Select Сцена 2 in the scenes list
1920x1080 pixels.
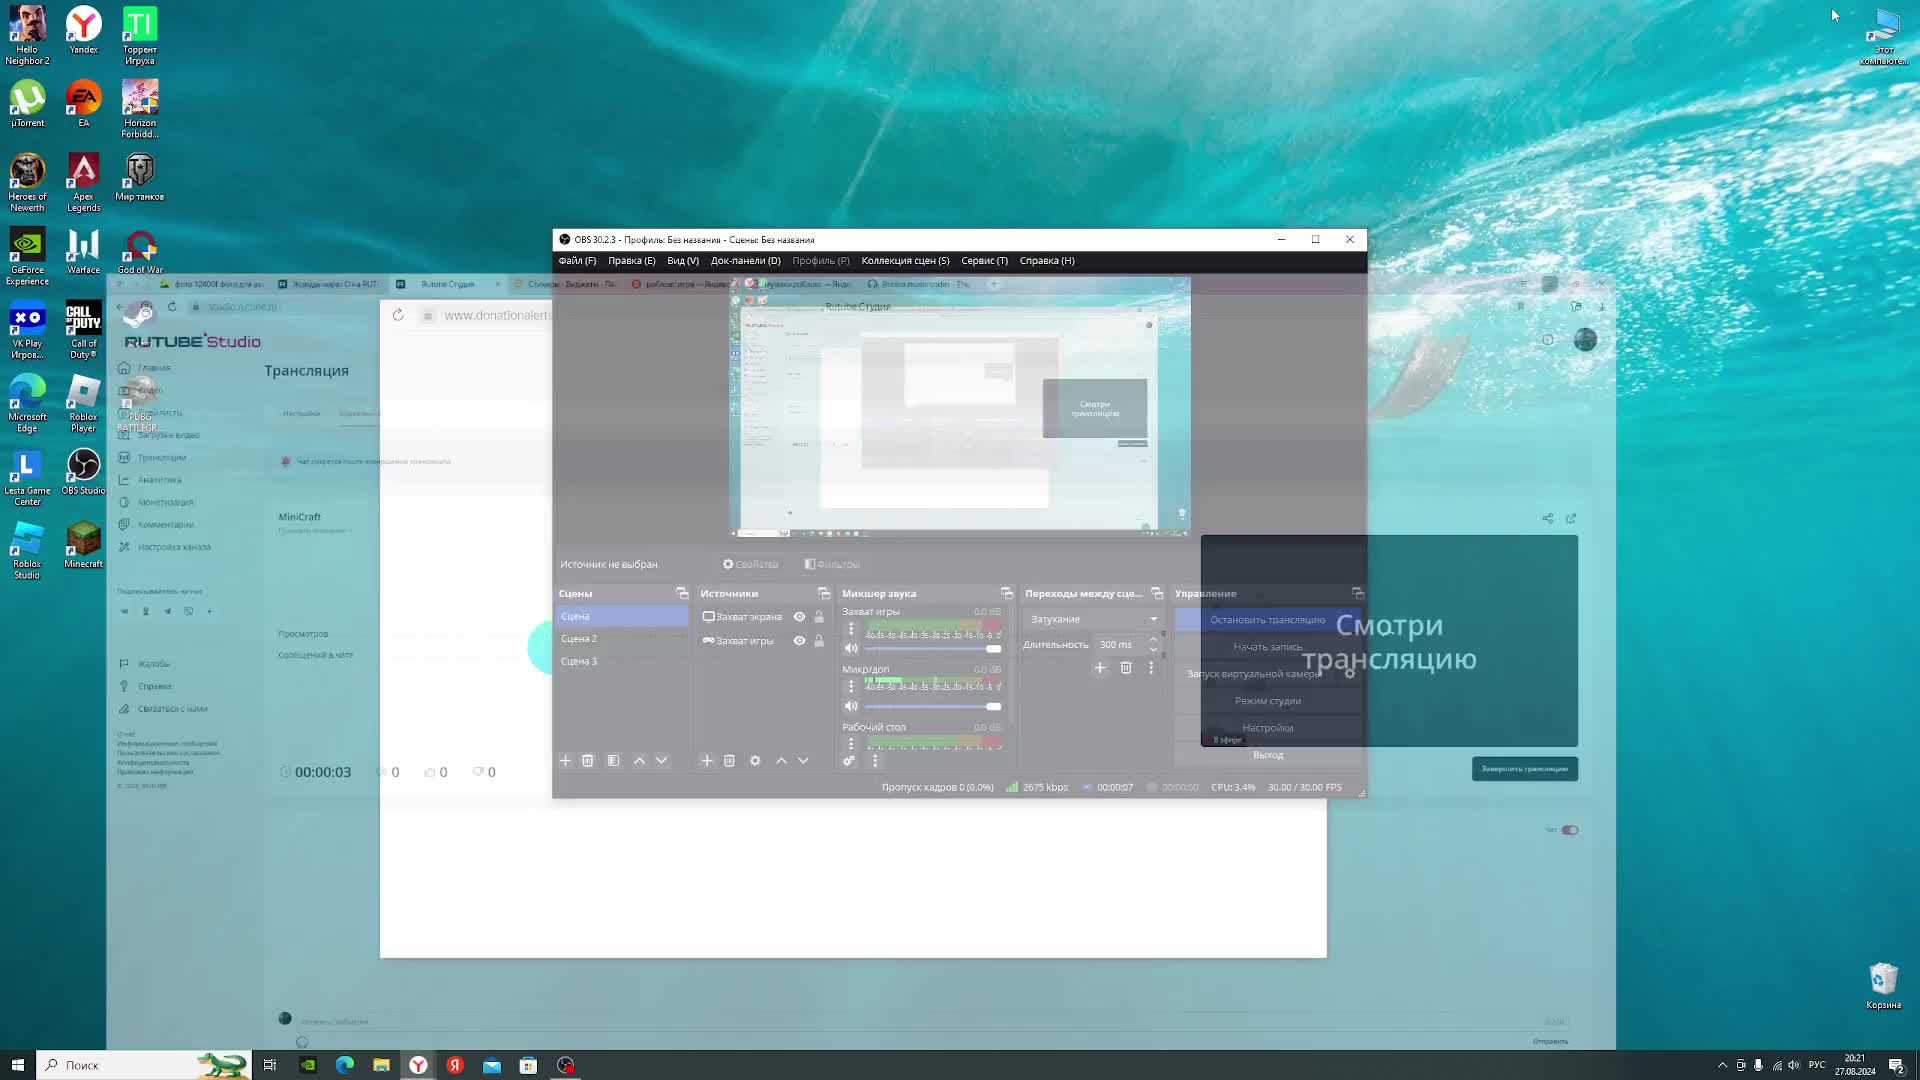[579, 639]
